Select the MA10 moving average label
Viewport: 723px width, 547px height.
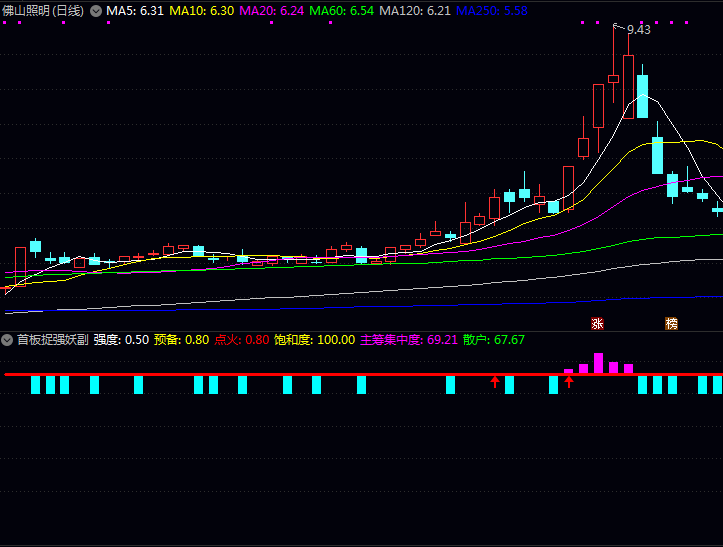click(x=201, y=11)
